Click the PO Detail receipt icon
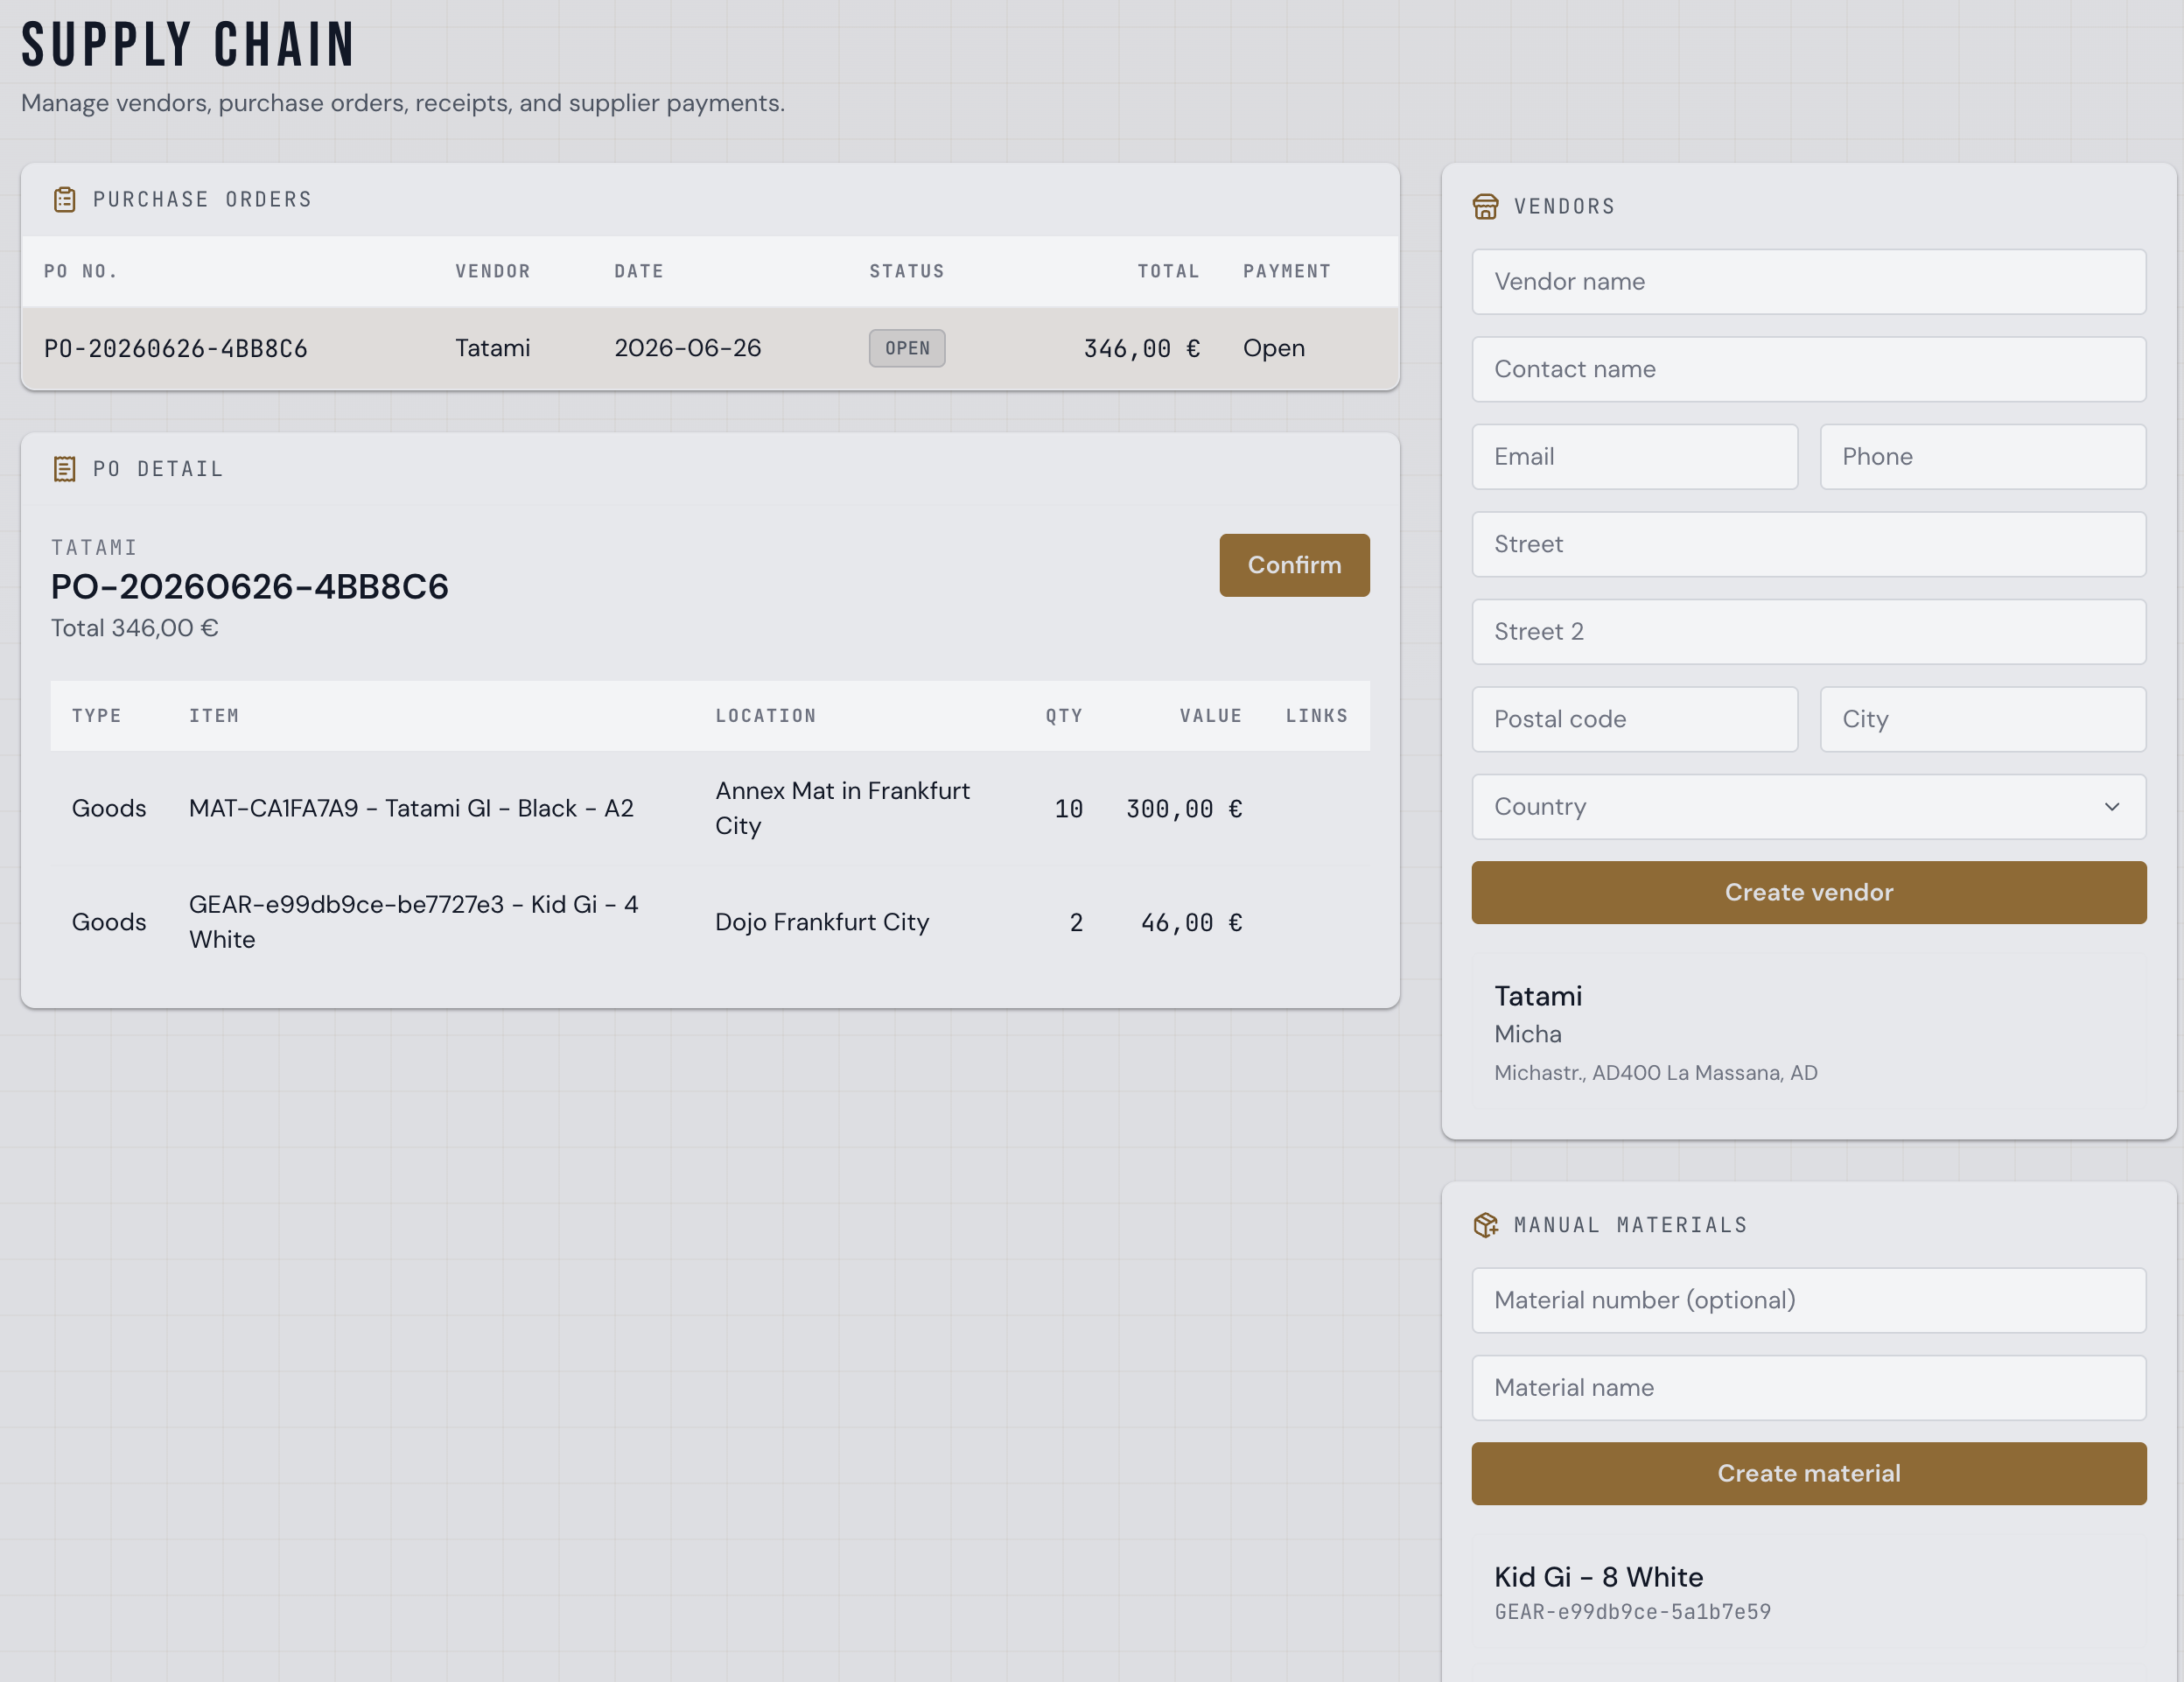 [65, 469]
